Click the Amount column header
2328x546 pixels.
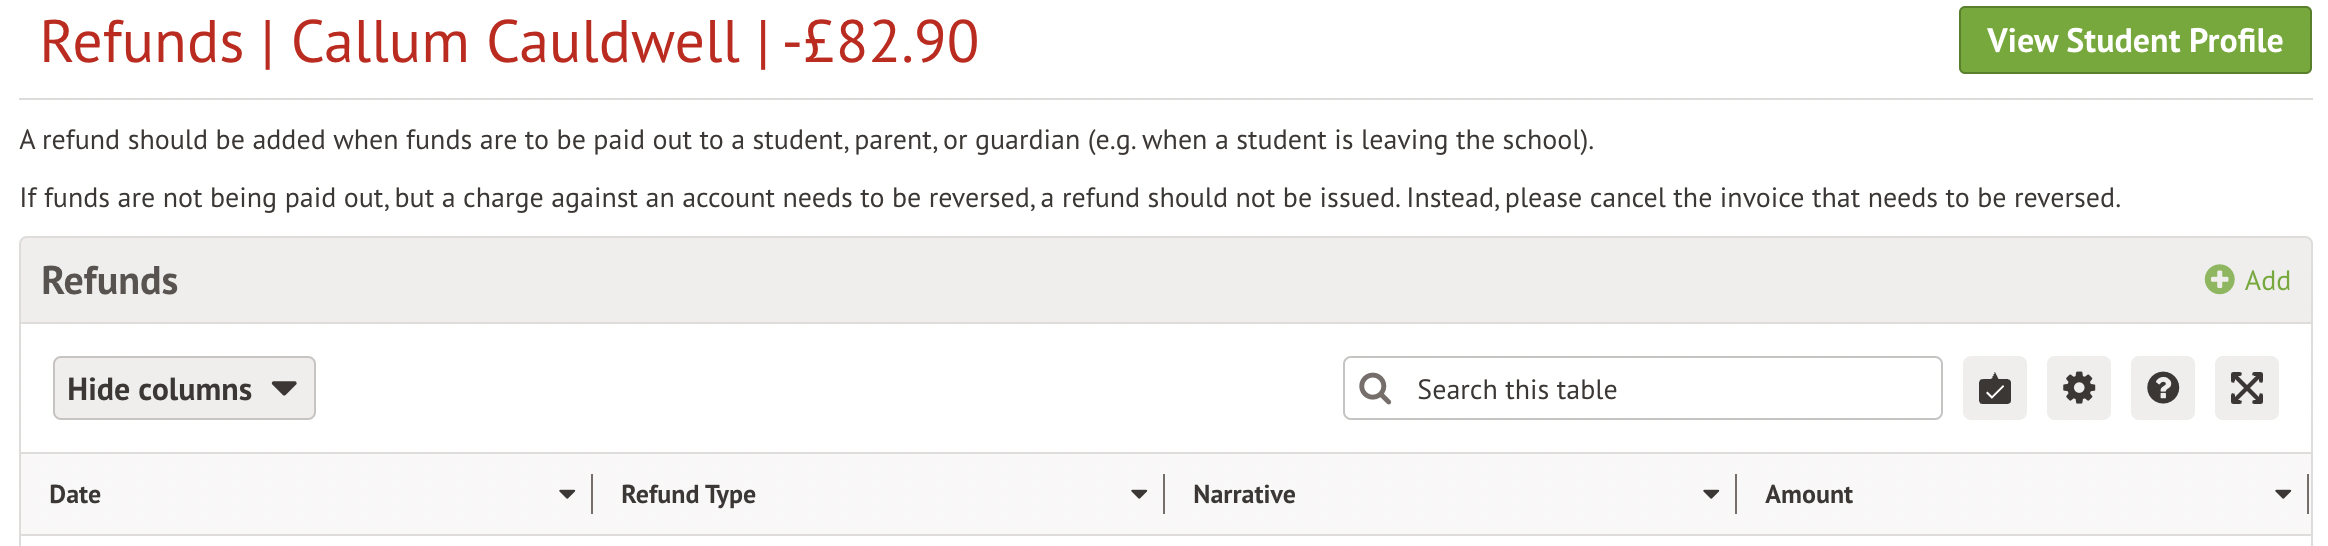(1808, 495)
